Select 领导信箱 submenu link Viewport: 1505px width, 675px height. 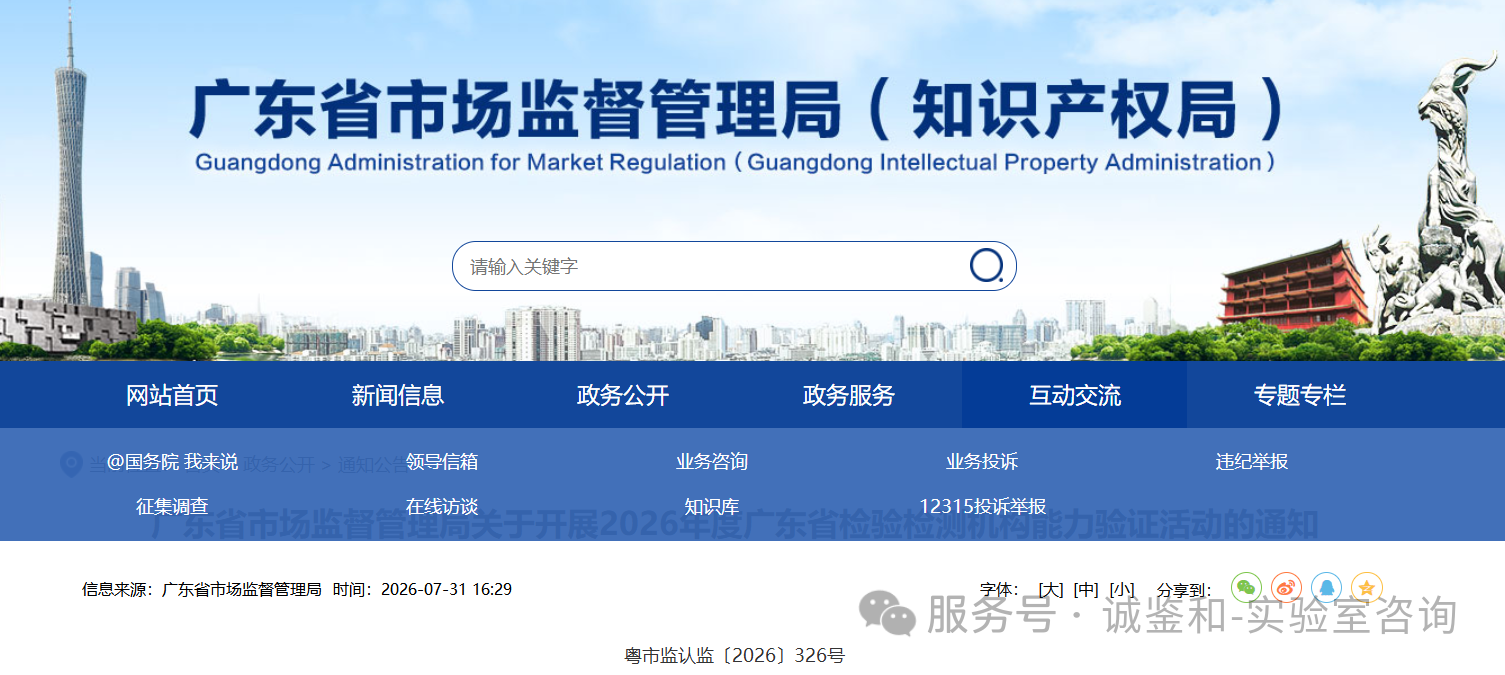click(x=442, y=462)
